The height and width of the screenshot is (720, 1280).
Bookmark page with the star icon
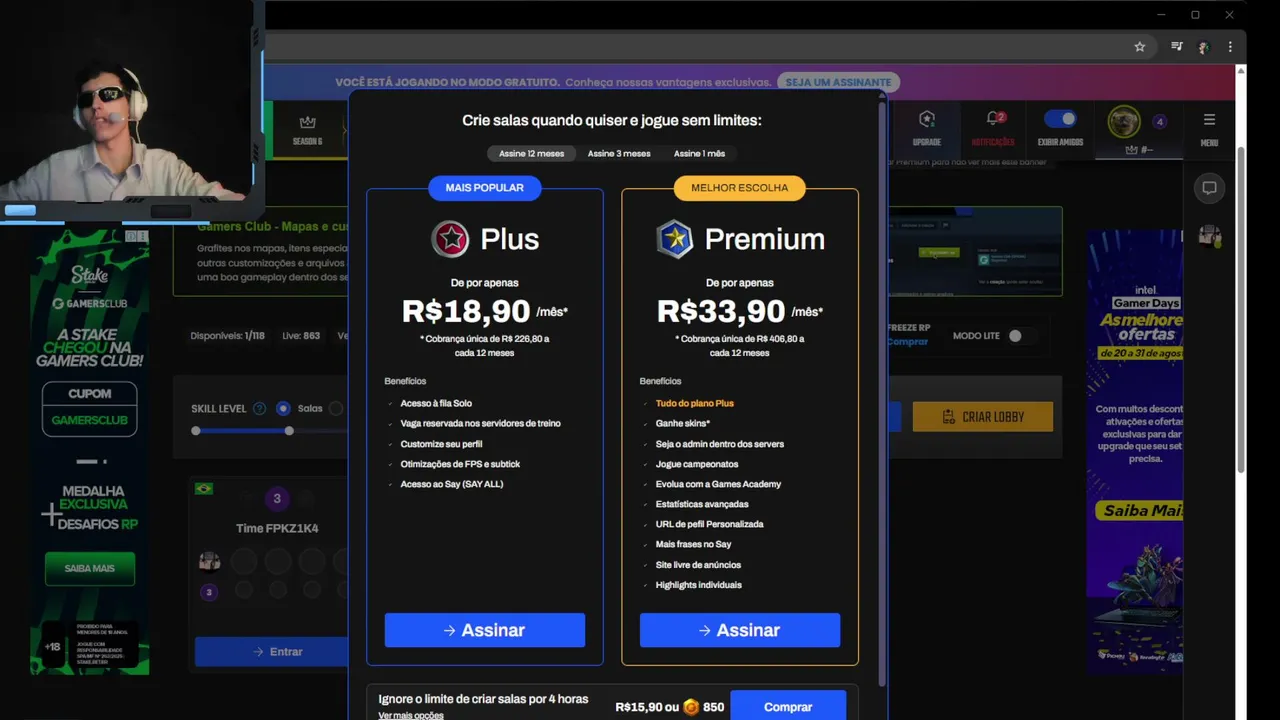(1139, 47)
